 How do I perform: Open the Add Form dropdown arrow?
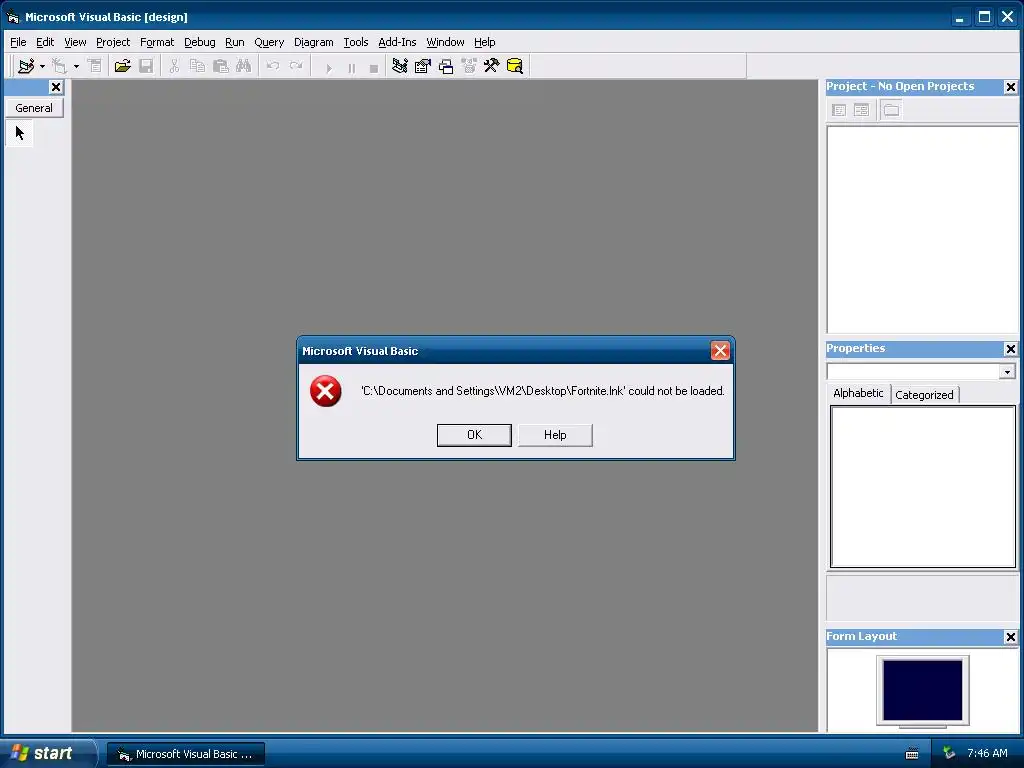[76, 66]
